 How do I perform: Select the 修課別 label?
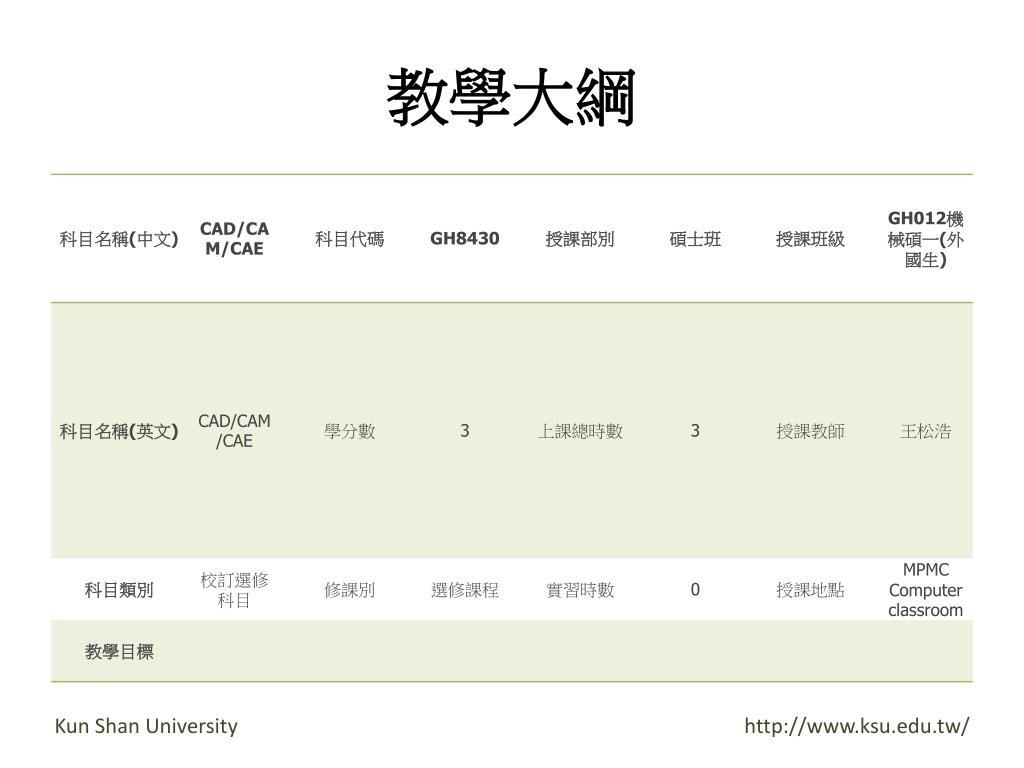click(x=349, y=590)
